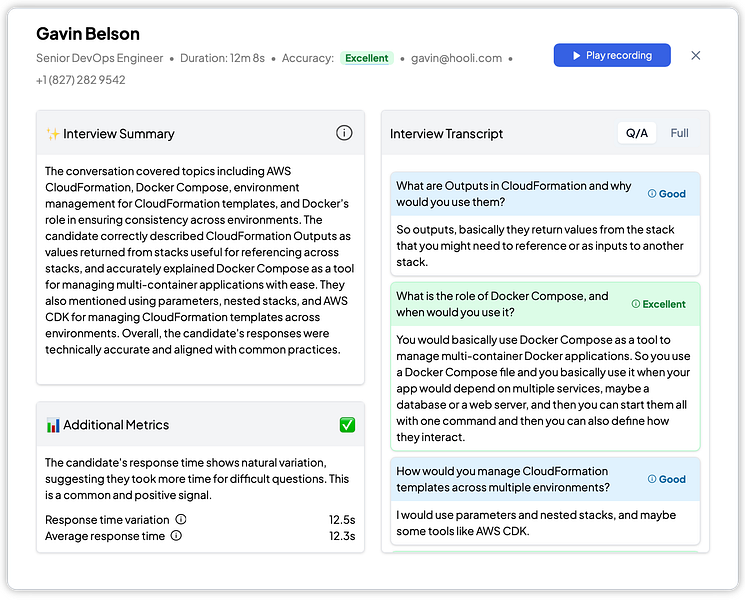Click info icon on the templates question rating
745x600 pixels.
point(652,479)
